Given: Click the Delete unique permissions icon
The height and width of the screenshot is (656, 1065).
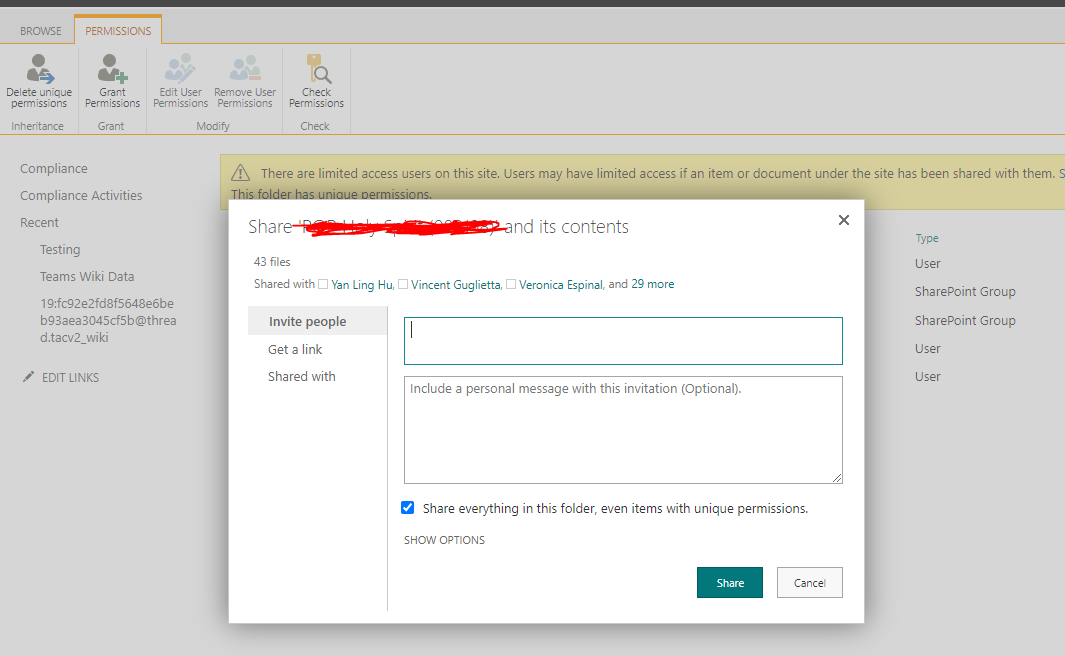Looking at the screenshot, I should click(x=39, y=67).
